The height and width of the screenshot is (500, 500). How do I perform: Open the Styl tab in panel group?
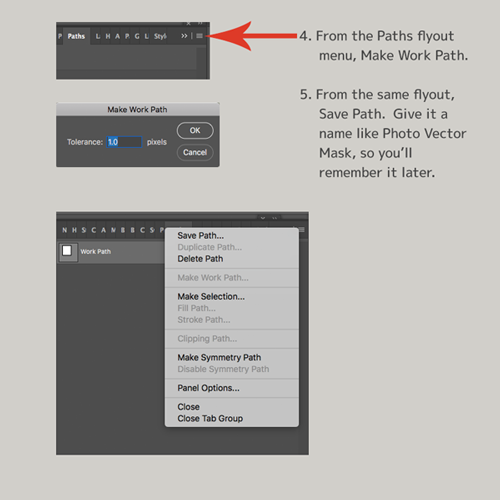(160, 36)
